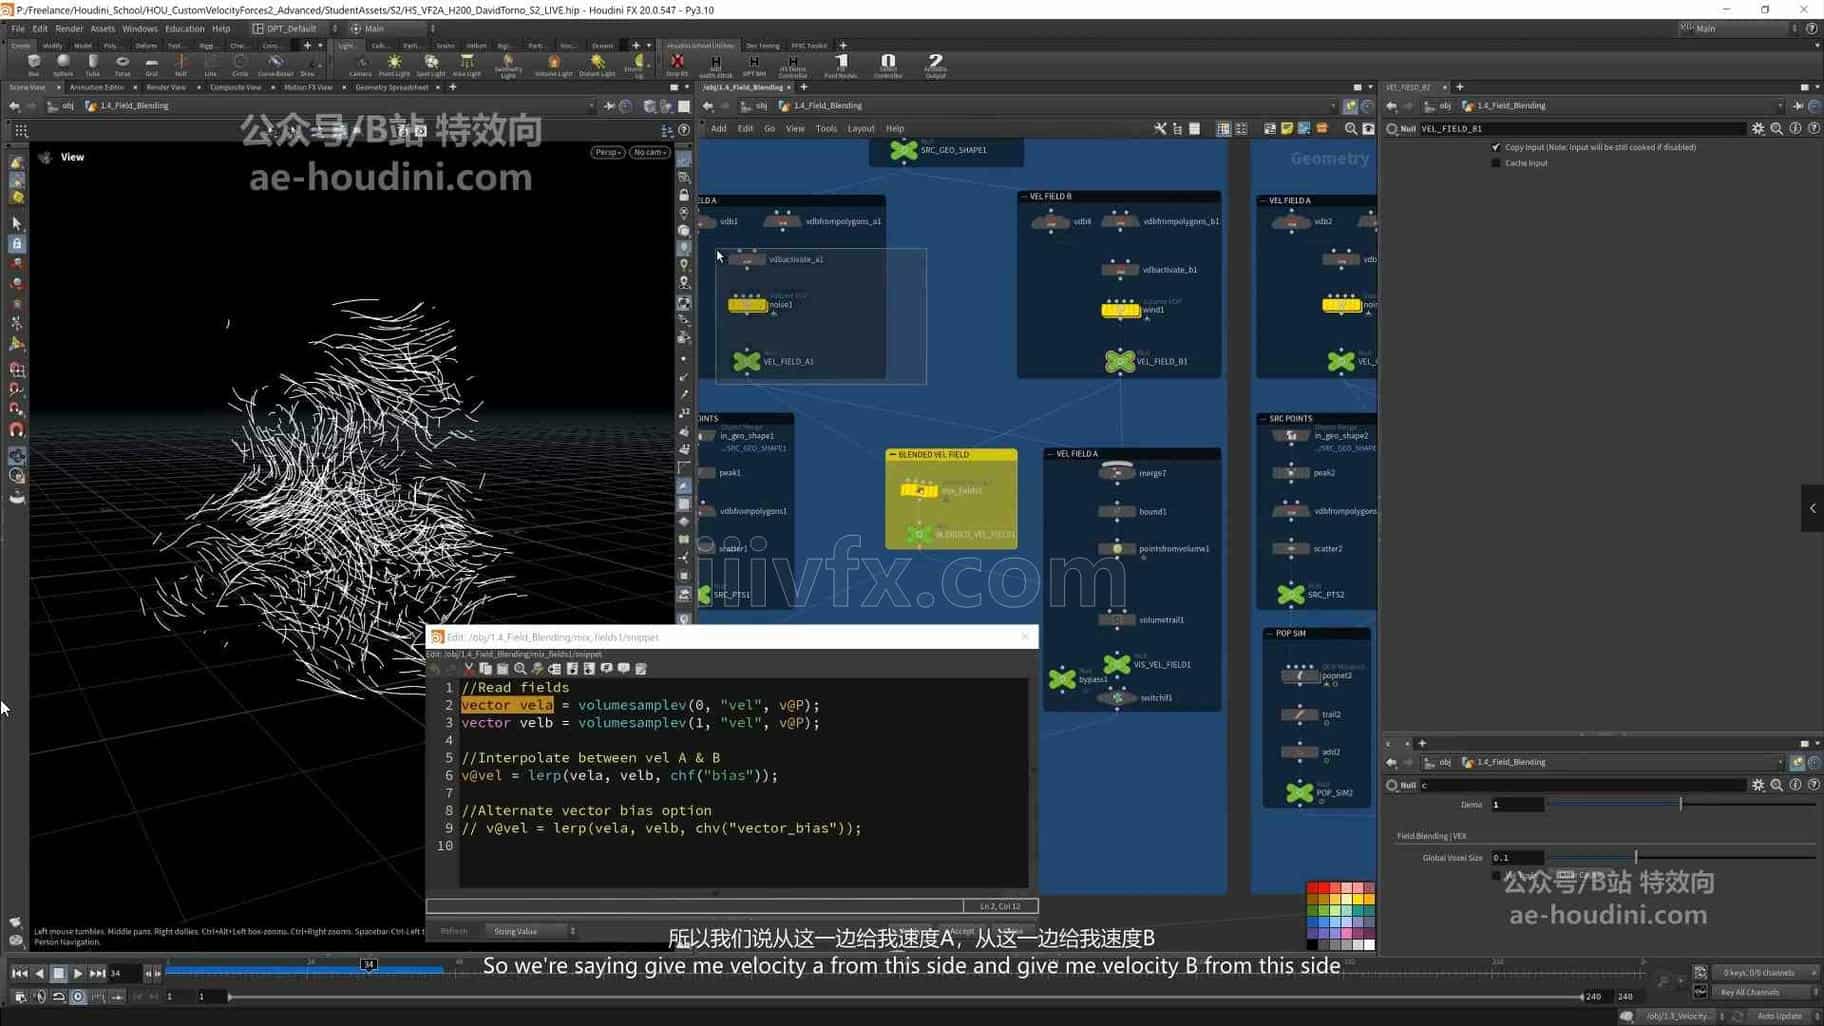Open network editor search magnifier

click(1351, 129)
